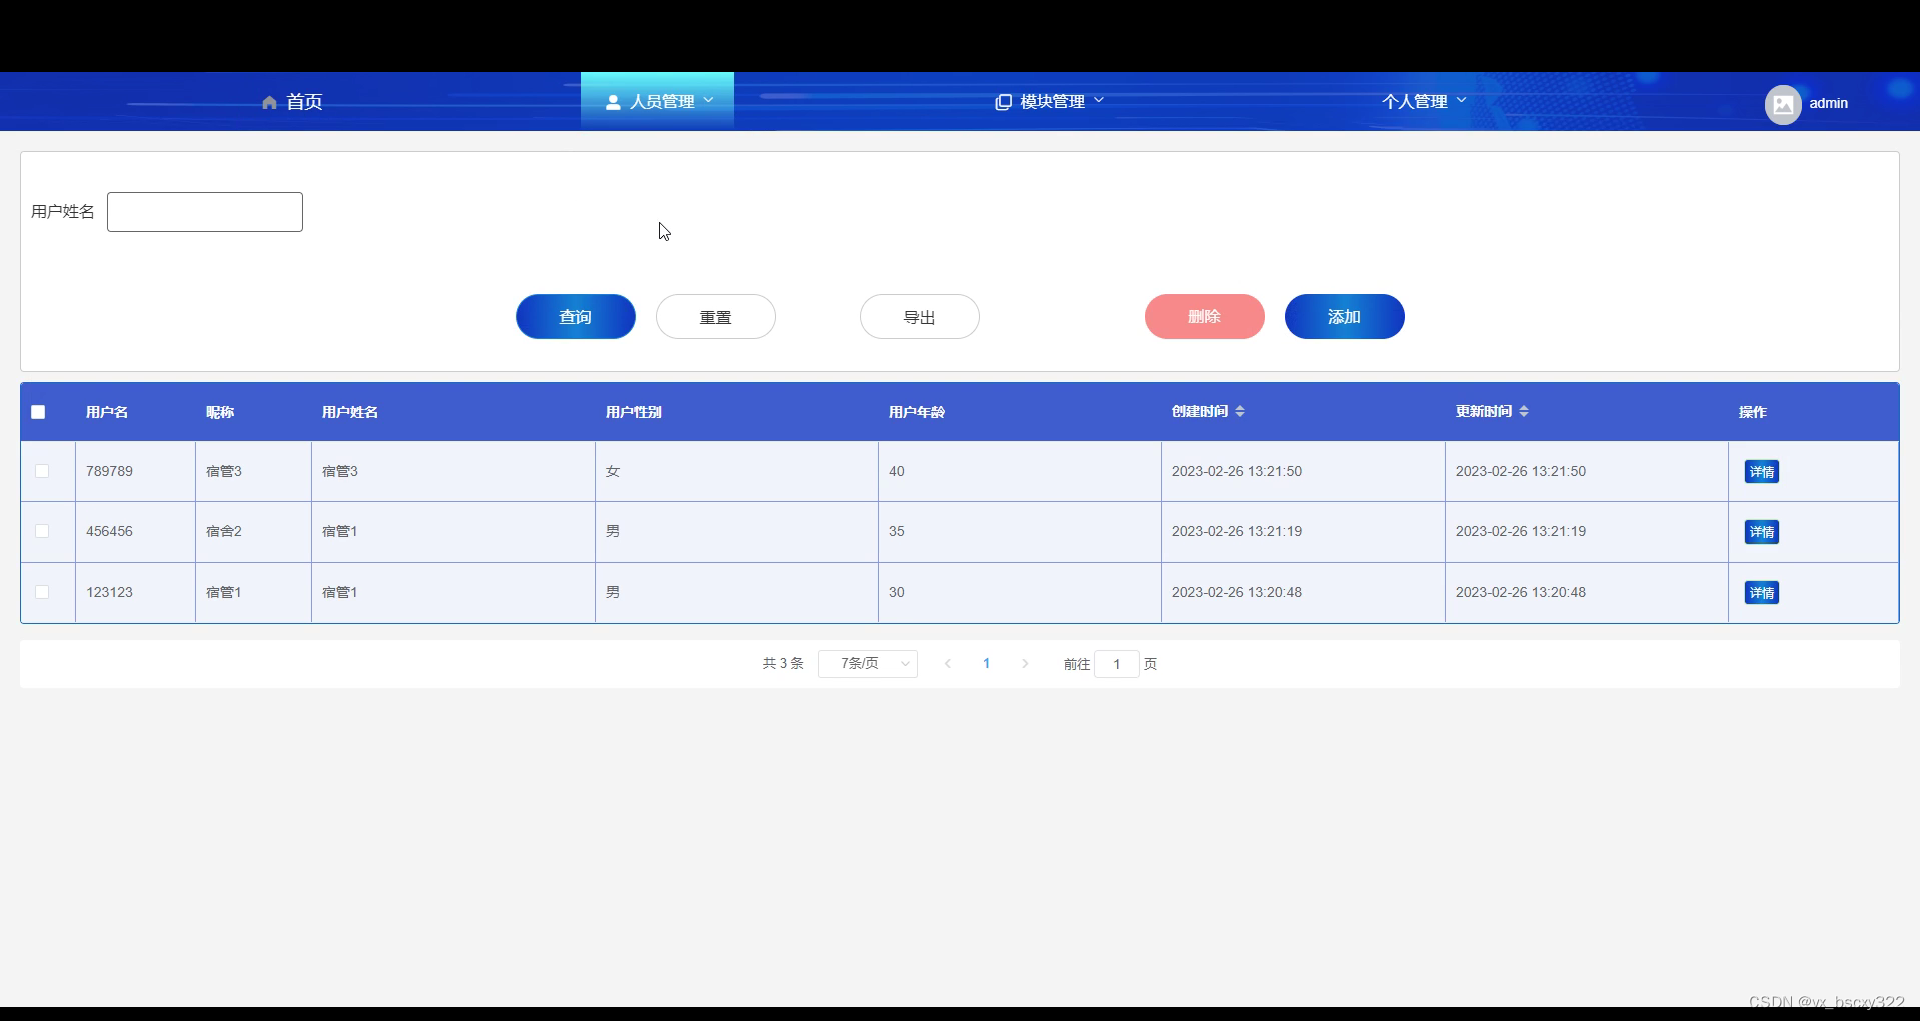Image resolution: width=1920 pixels, height=1021 pixels.
Task: Click the nickname cell 宿舍2
Action: click(224, 531)
